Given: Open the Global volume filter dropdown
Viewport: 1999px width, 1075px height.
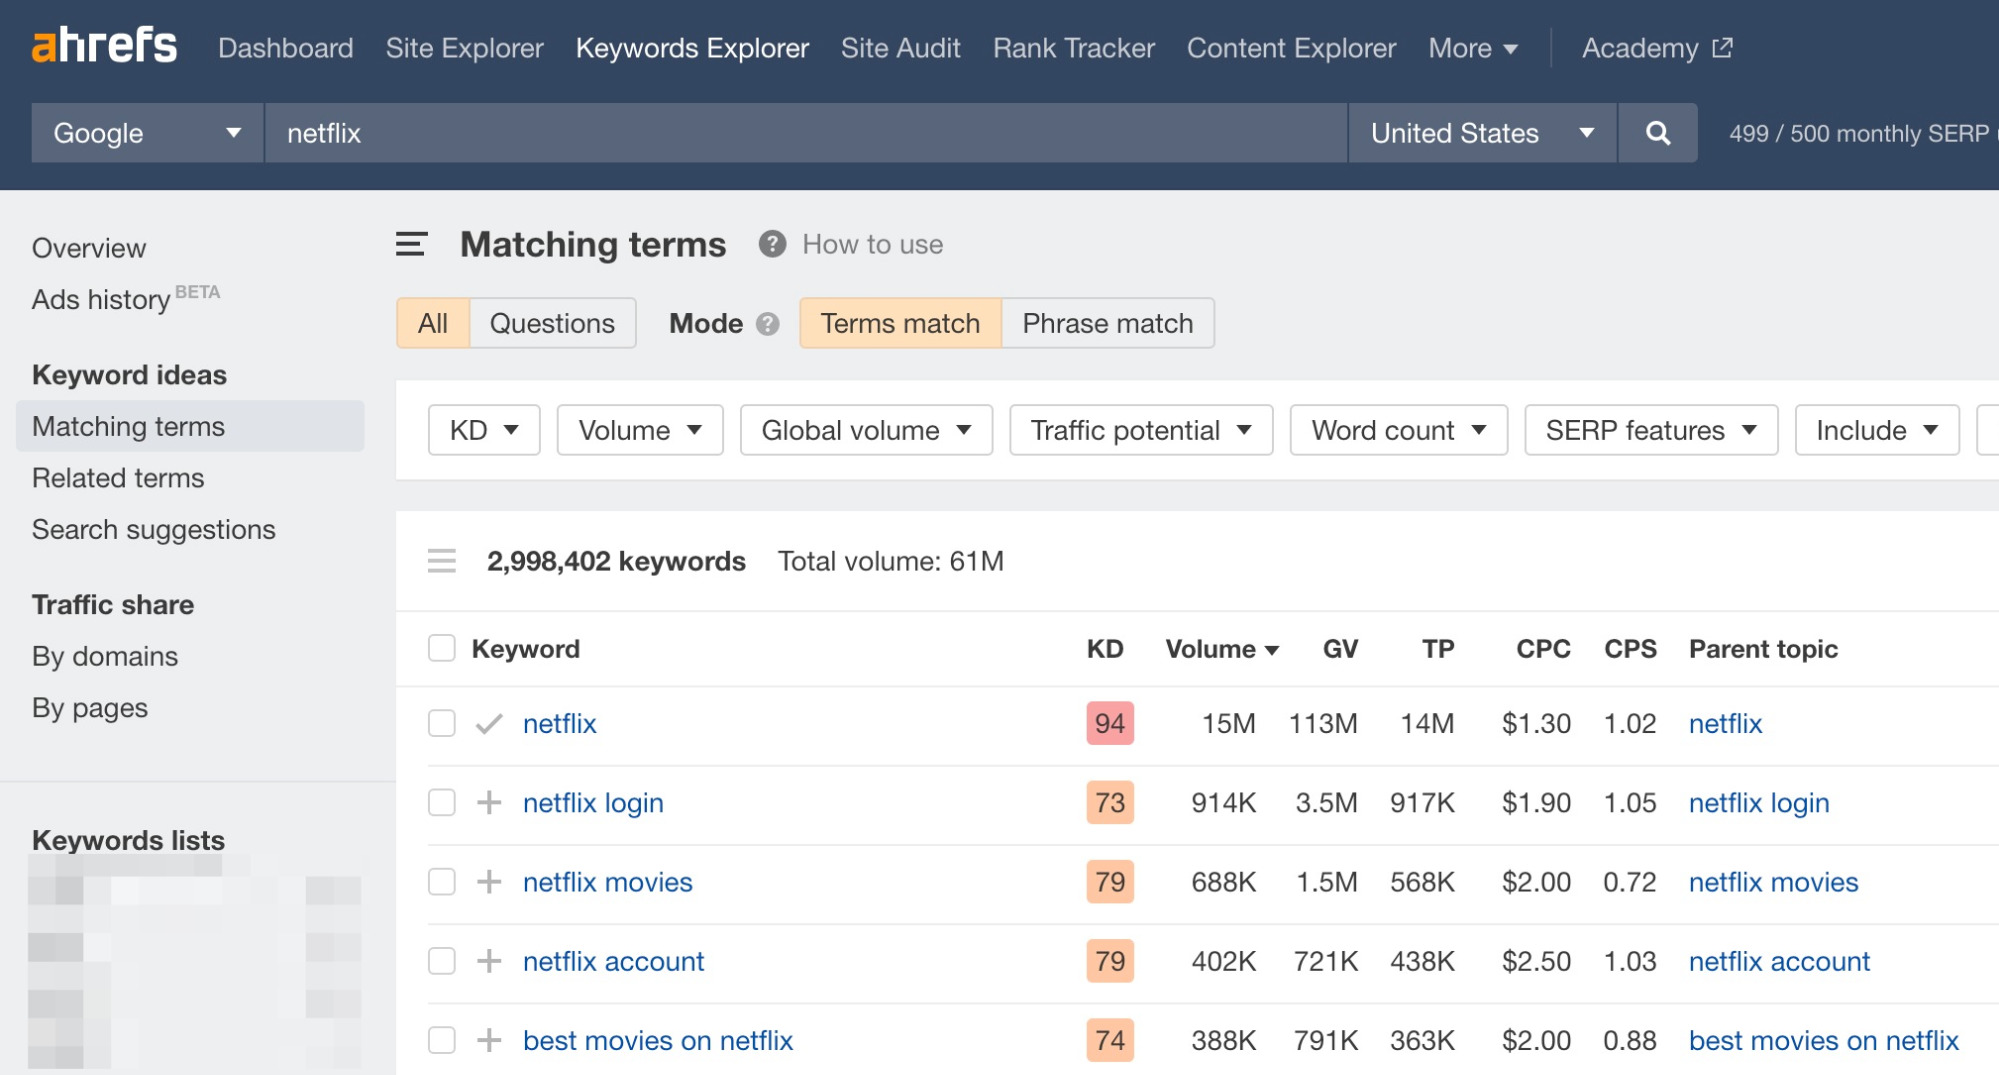Looking at the screenshot, I should (866, 430).
